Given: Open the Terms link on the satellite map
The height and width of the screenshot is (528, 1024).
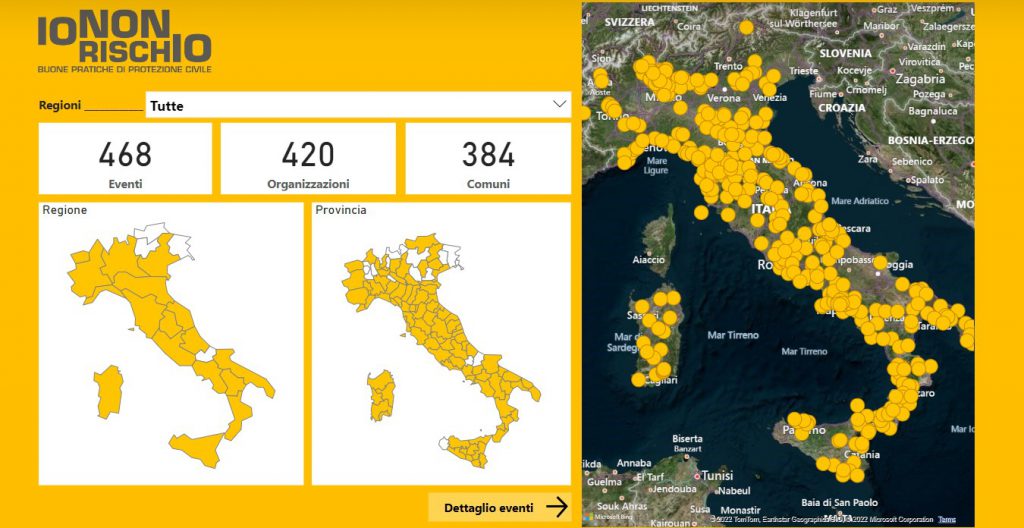Looking at the screenshot, I should (946, 519).
